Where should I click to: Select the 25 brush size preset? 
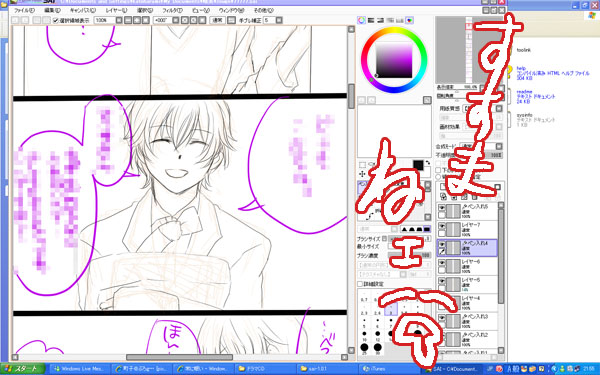364,348
